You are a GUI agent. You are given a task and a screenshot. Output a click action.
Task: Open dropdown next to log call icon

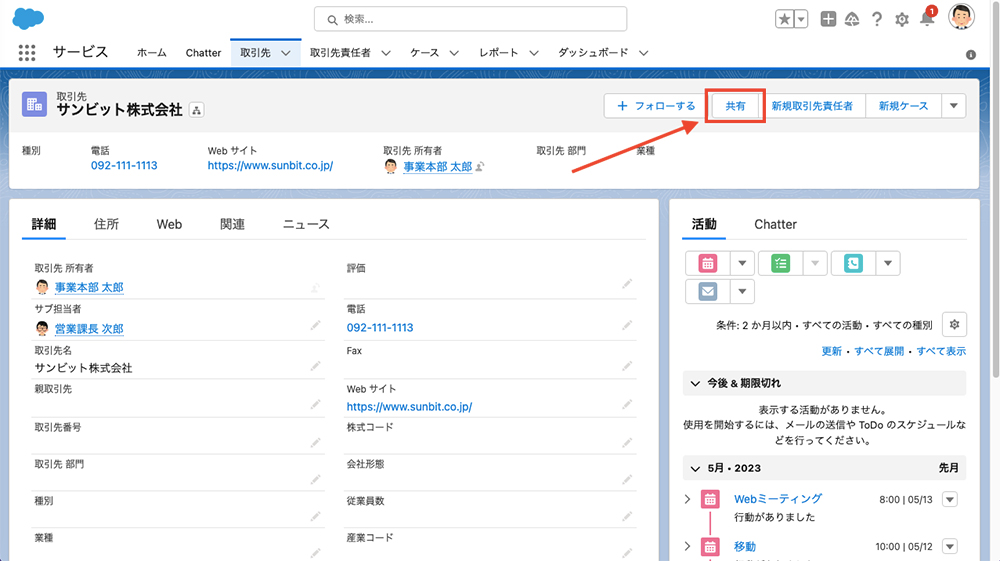(887, 263)
